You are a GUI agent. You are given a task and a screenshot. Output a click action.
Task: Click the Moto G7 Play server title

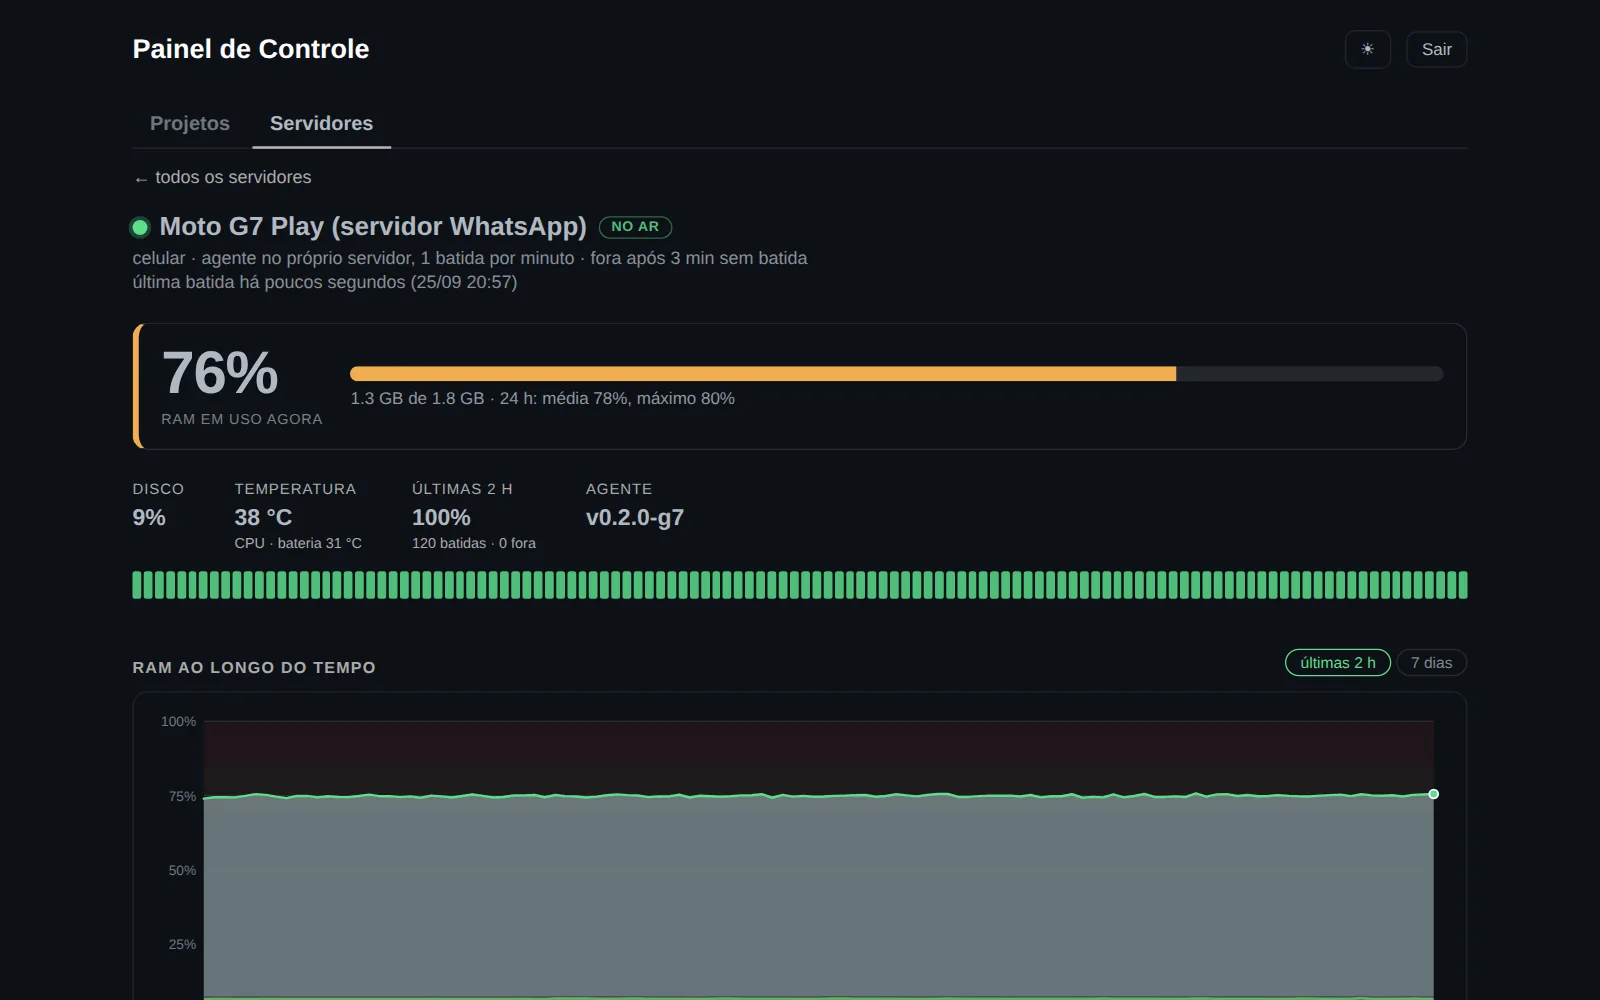click(373, 227)
